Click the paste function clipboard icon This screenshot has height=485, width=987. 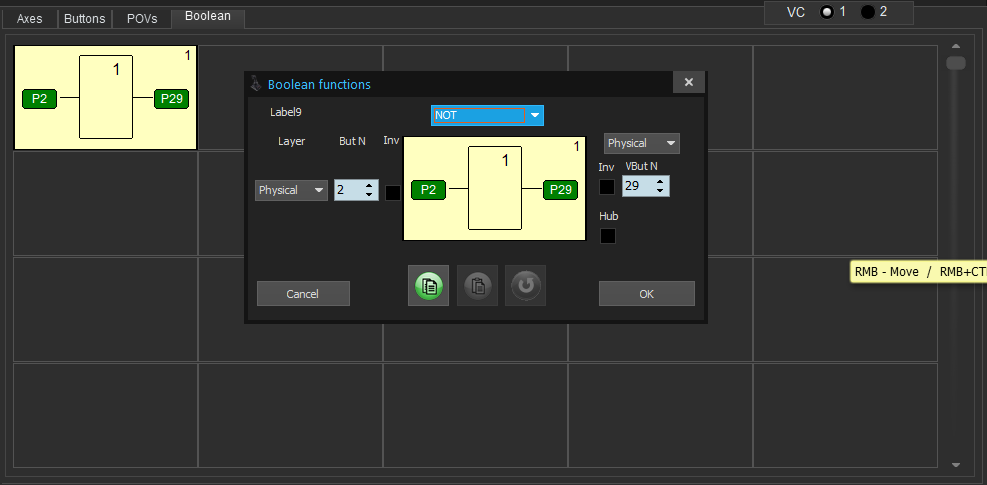477,286
